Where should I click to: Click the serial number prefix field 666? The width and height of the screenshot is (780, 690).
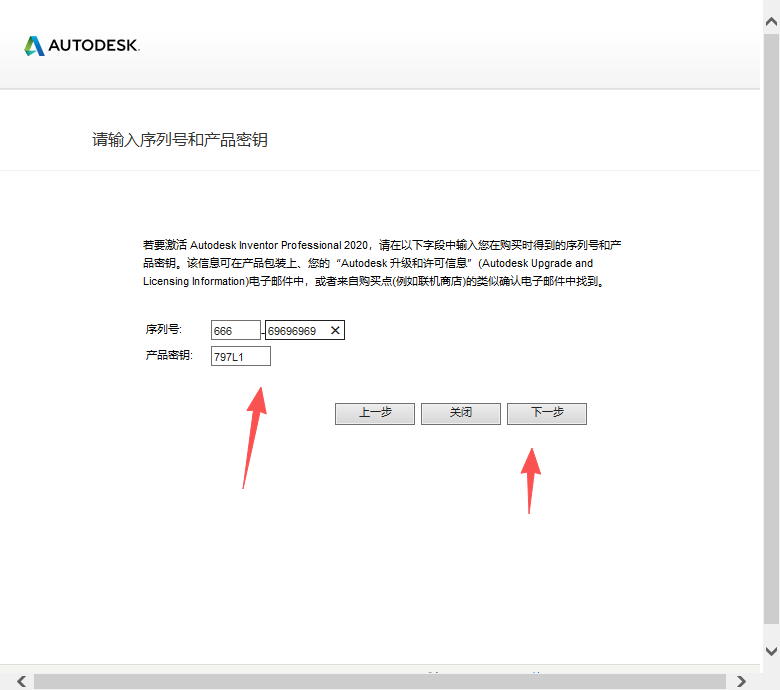(x=236, y=330)
